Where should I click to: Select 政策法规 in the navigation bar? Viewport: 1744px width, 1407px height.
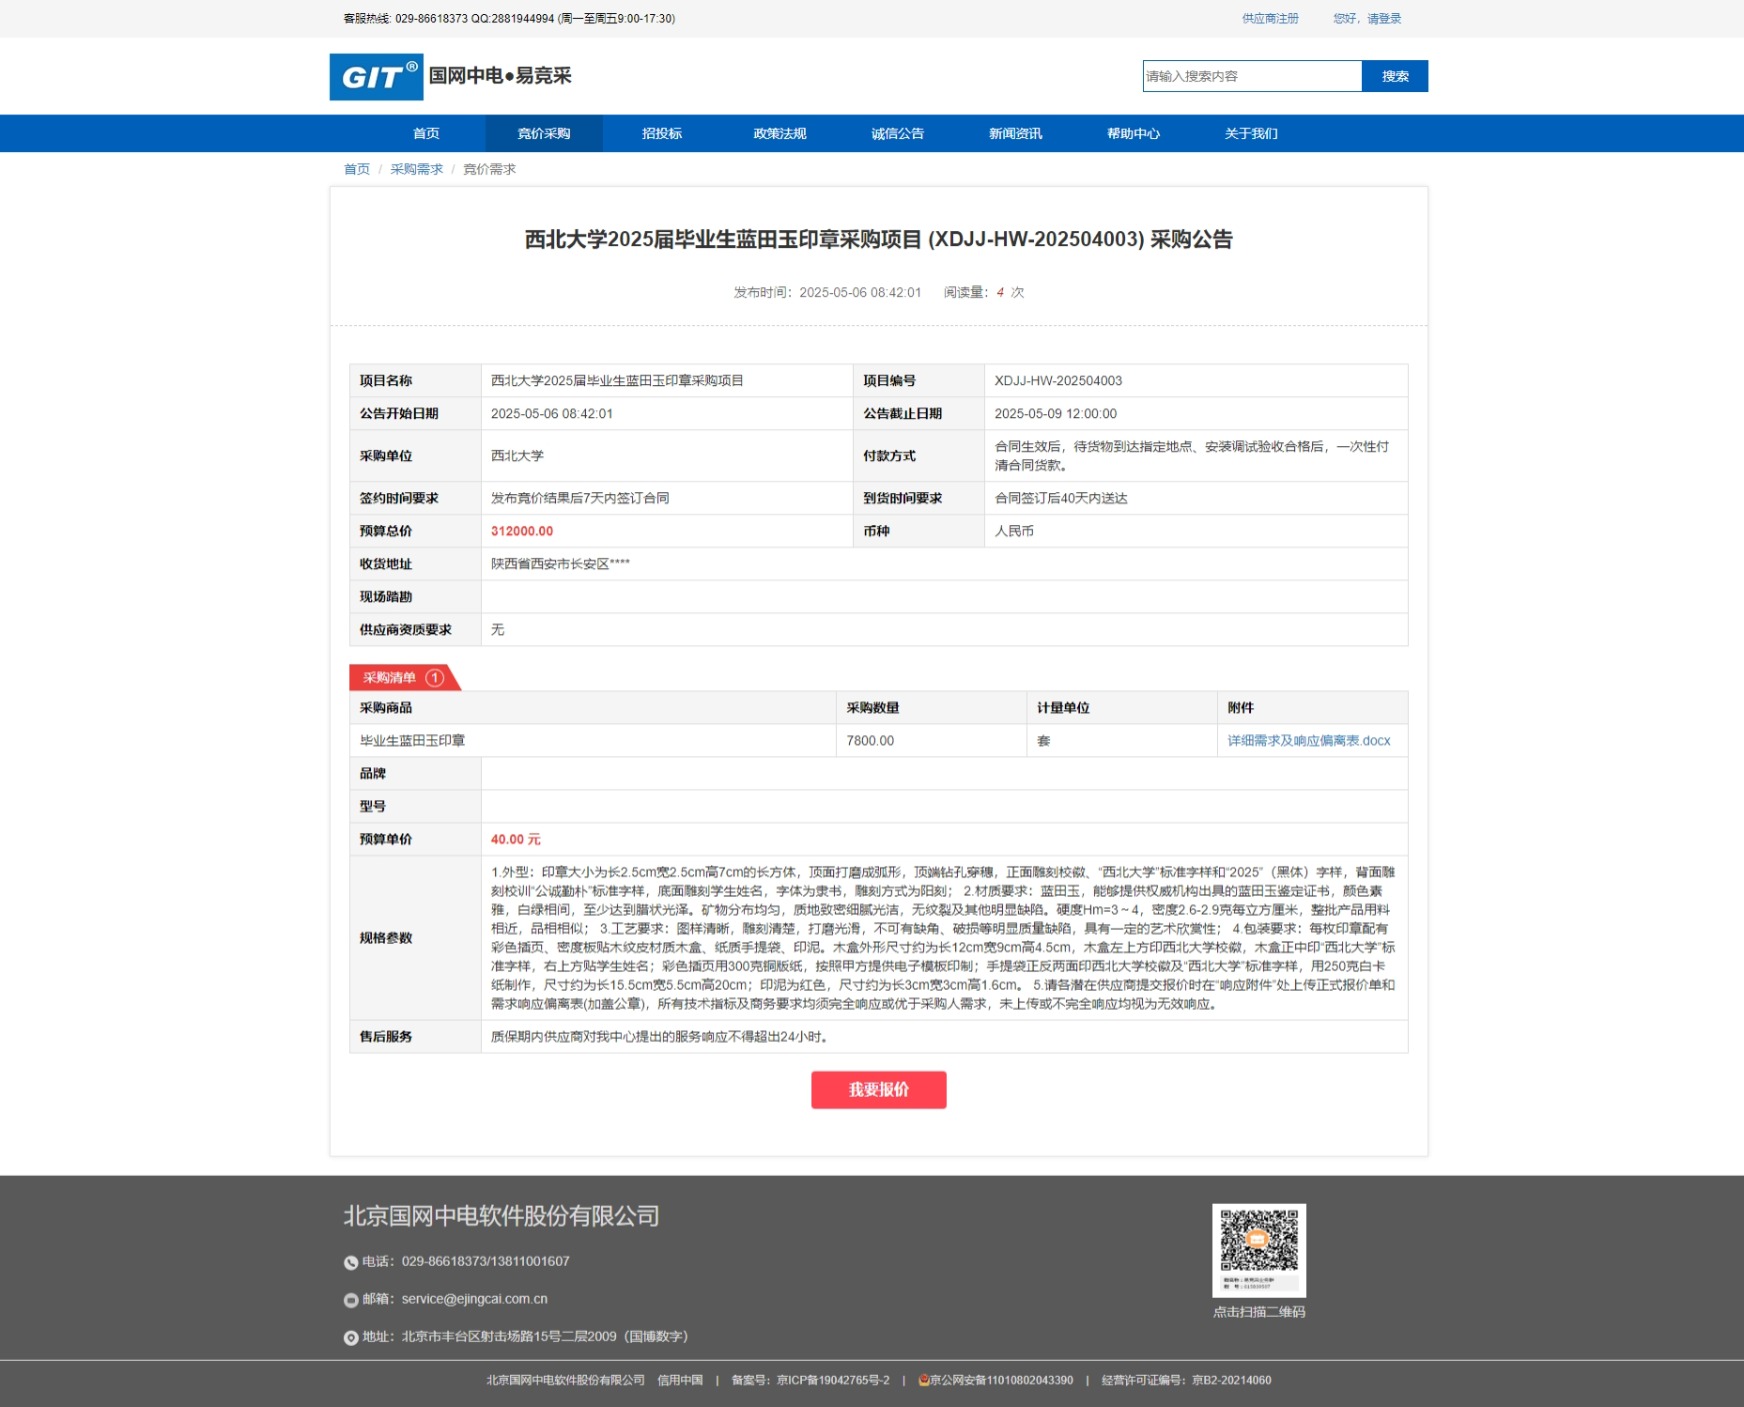tap(780, 134)
